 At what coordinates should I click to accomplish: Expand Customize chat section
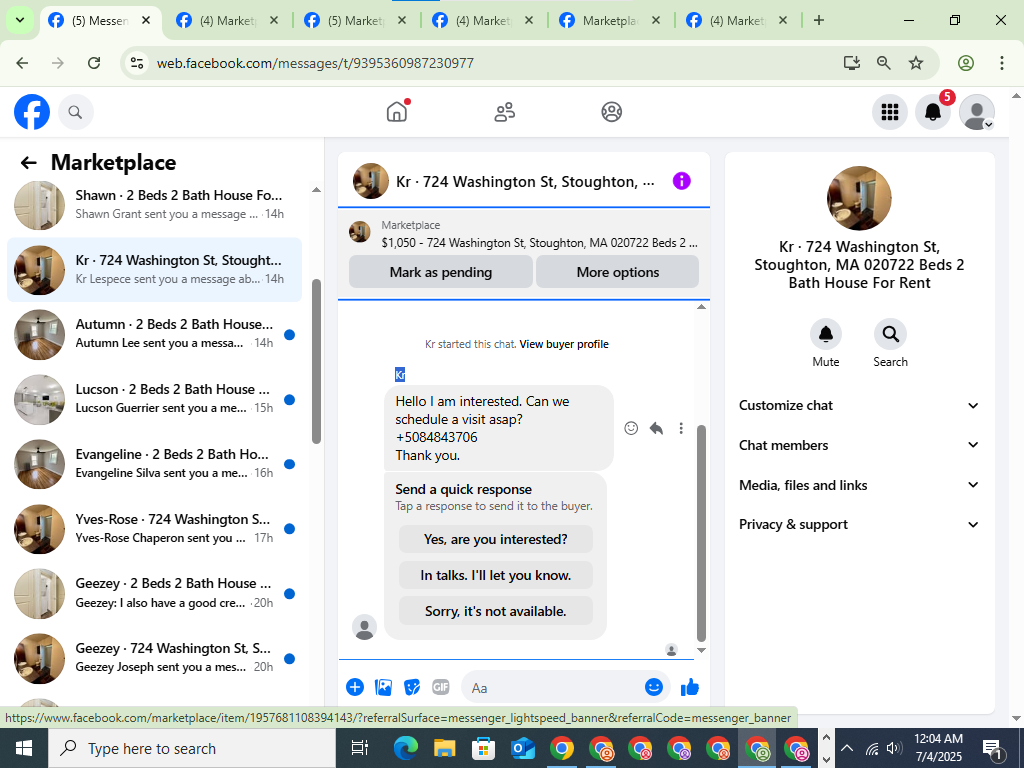tap(859, 406)
